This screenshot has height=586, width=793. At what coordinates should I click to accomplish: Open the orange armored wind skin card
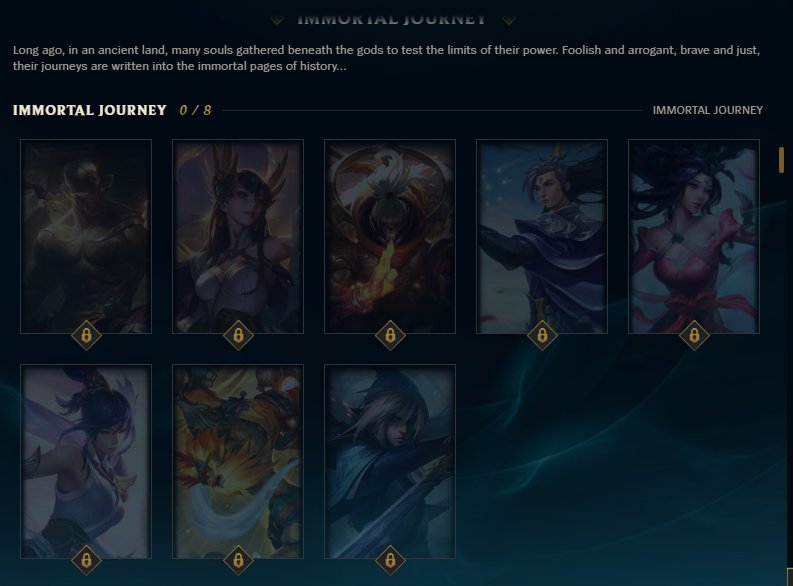(x=238, y=461)
